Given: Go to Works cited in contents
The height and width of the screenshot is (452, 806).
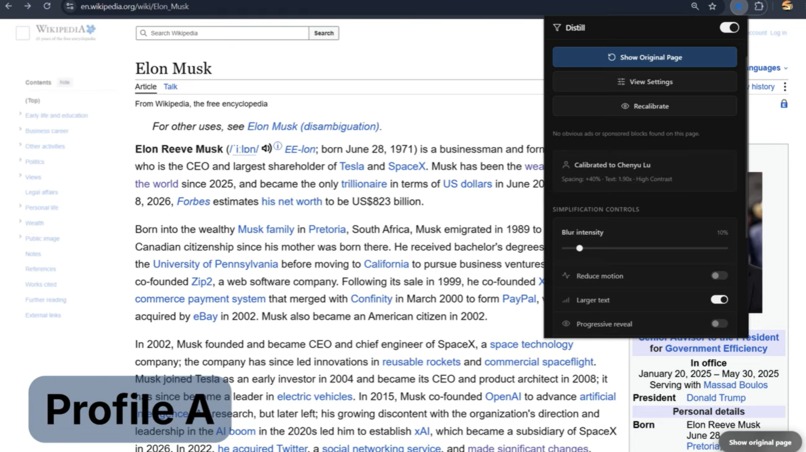Looking at the screenshot, I should pos(41,284).
